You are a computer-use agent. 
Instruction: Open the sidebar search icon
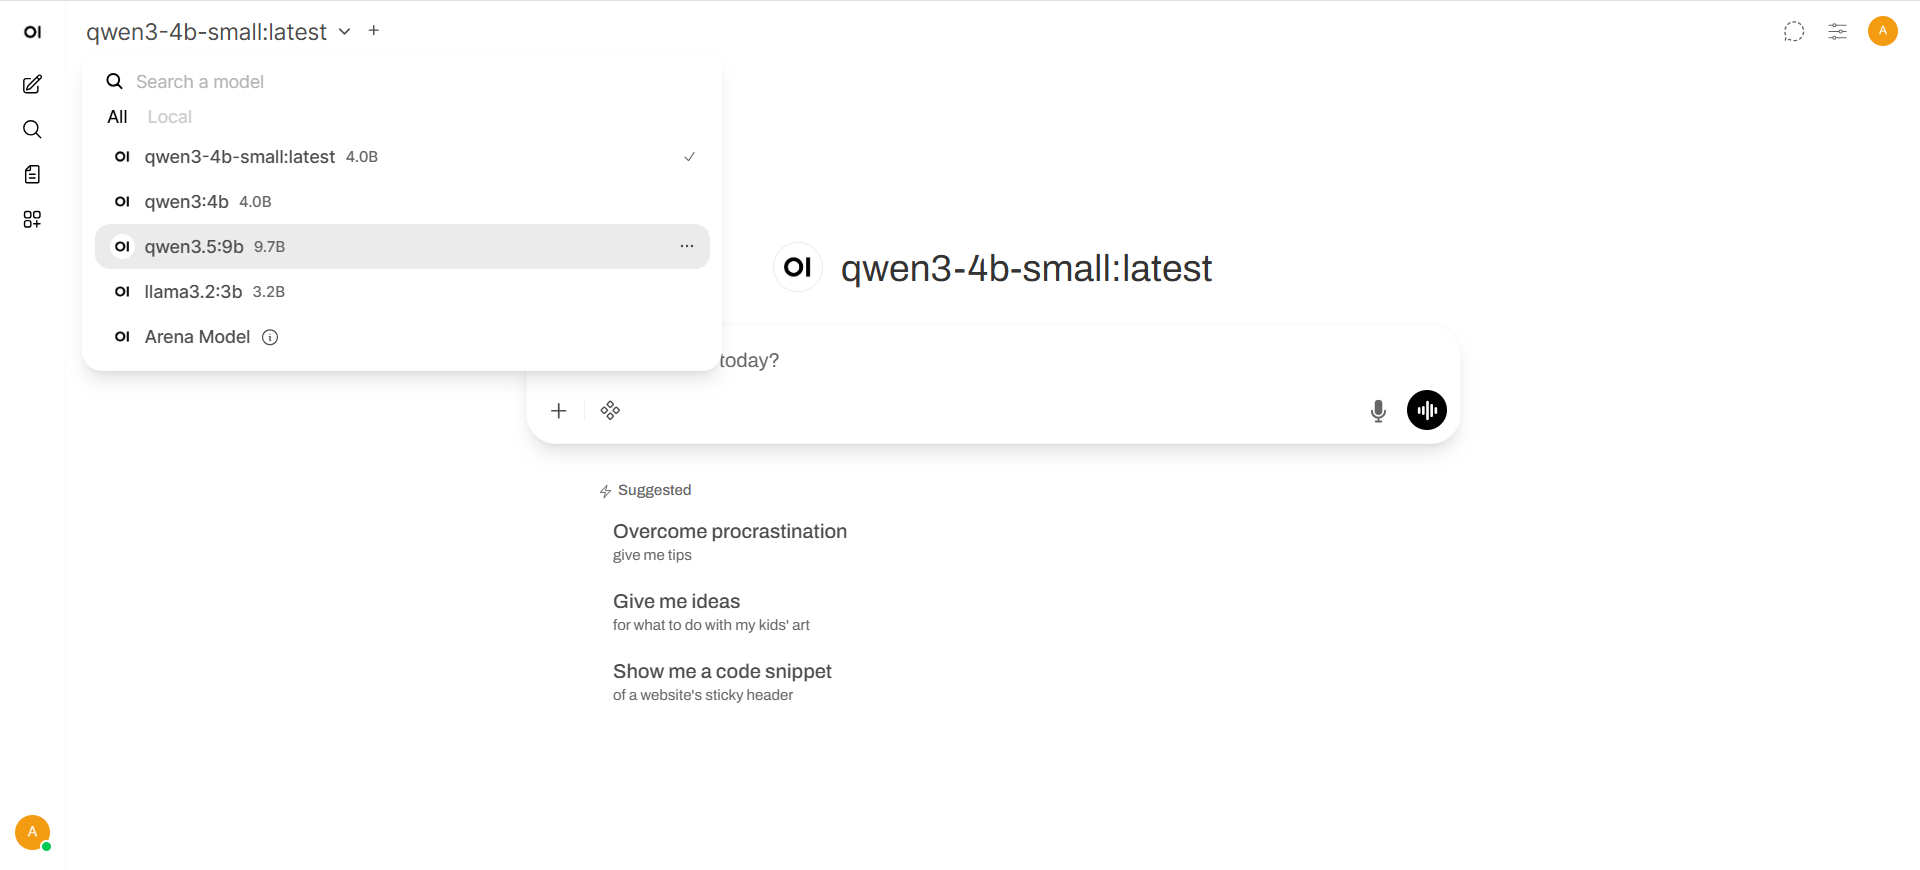tap(32, 129)
